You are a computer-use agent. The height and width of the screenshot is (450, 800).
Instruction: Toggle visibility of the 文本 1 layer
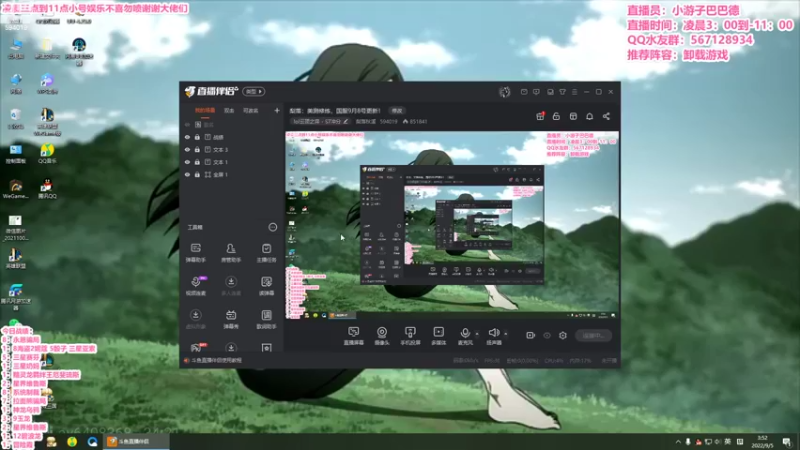pyautogui.click(x=187, y=162)
